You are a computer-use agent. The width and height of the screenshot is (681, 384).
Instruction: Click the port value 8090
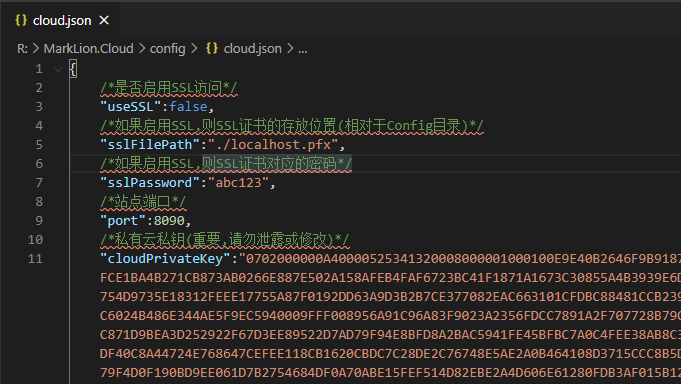[x=169, y=221]
